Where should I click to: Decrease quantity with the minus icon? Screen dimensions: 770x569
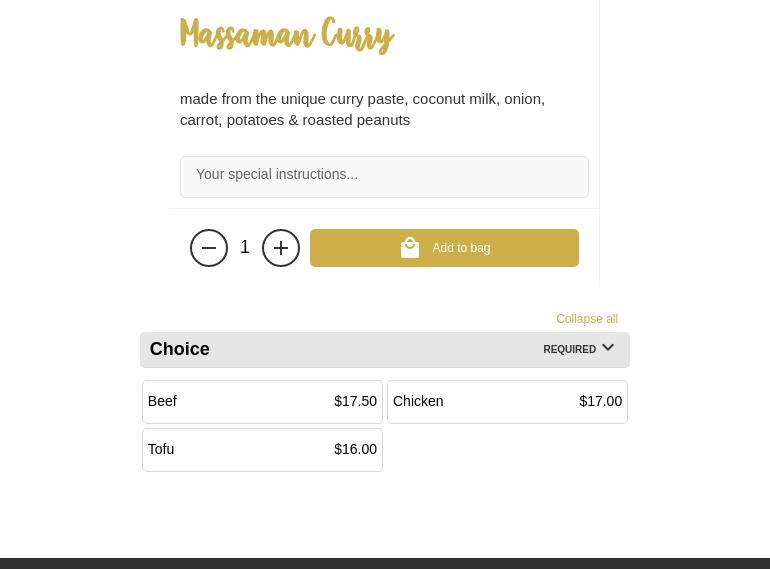209,248
